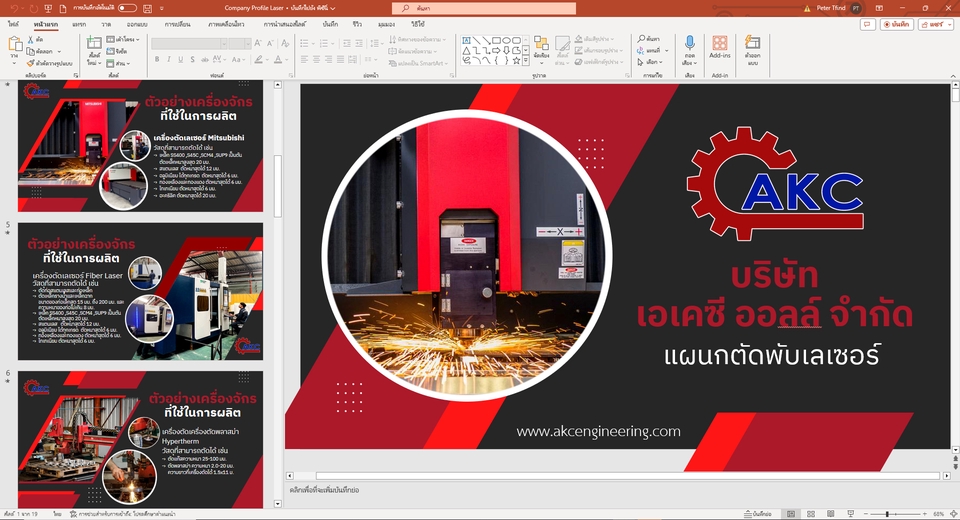
Task: Toggle Strikethrough formatting
Action: click(x=204, y=59)
